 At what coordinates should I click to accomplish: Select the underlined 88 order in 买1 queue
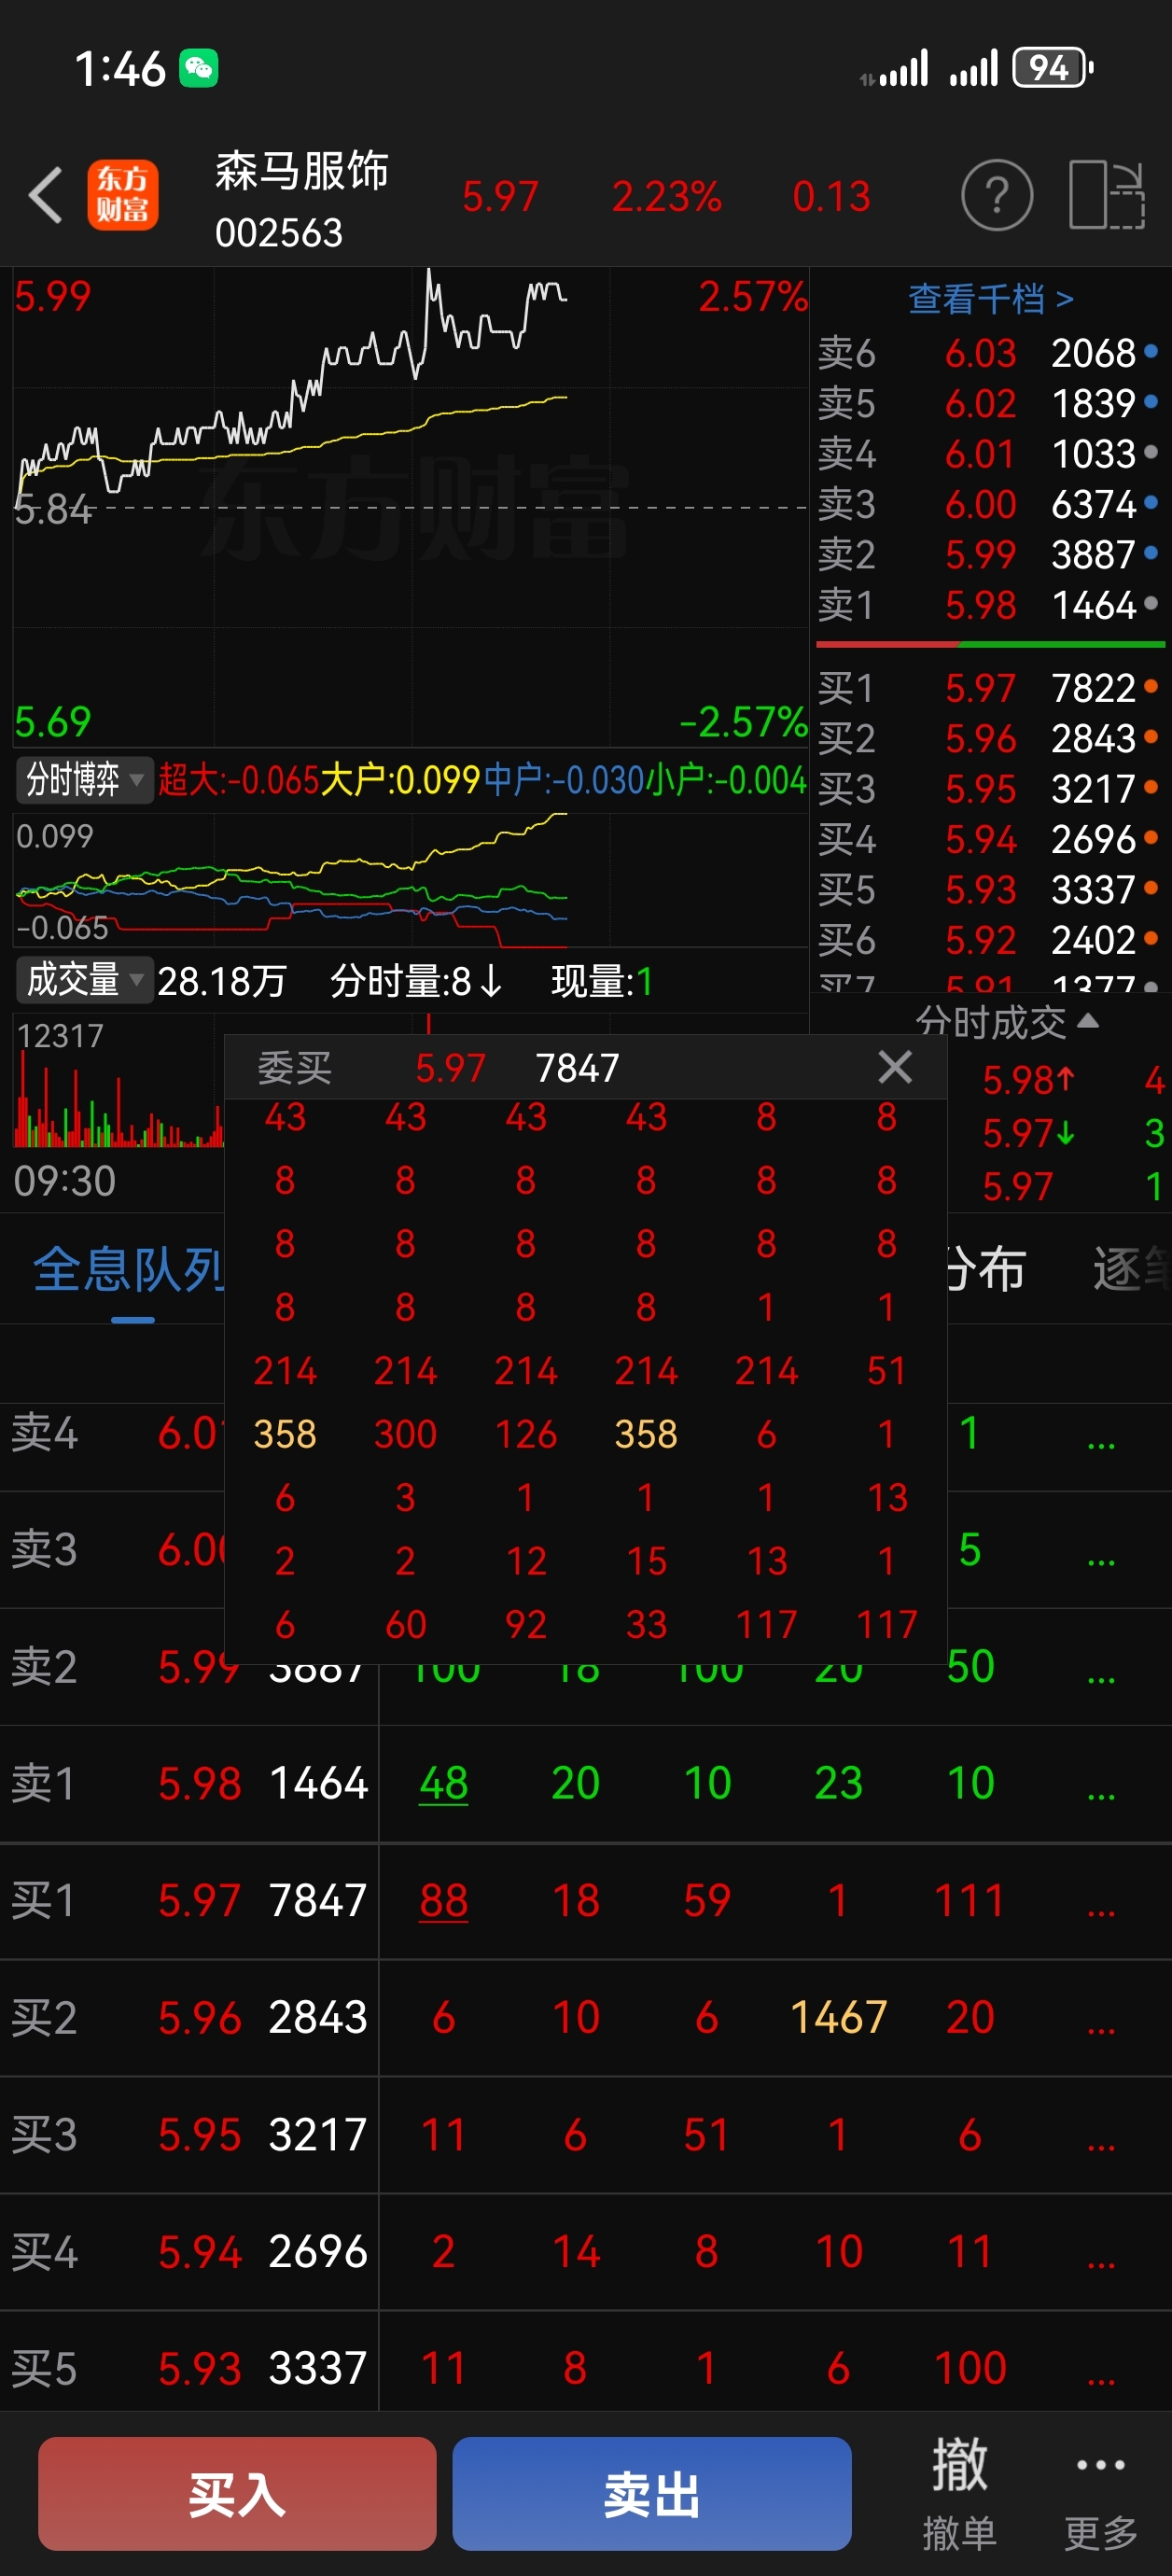click(x=444, y=1901)
